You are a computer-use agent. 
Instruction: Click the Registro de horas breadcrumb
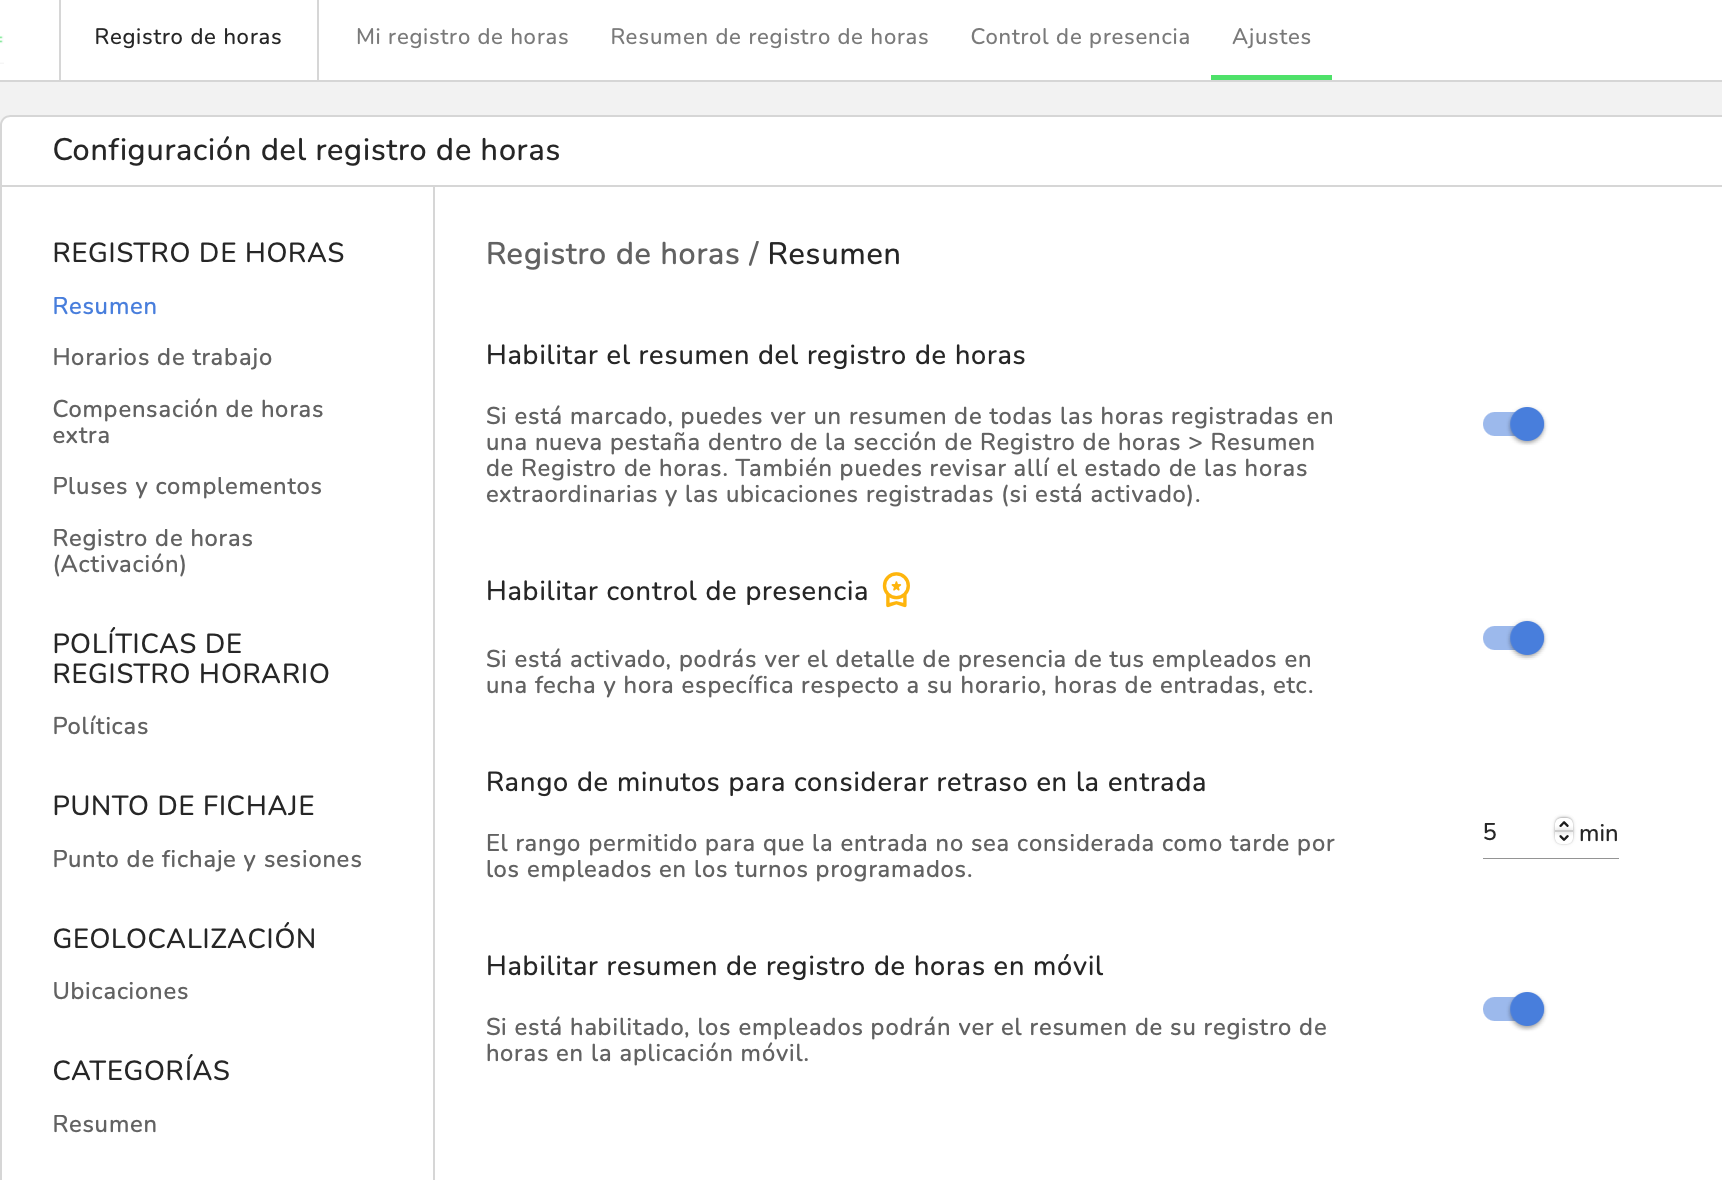pos(613,254)
